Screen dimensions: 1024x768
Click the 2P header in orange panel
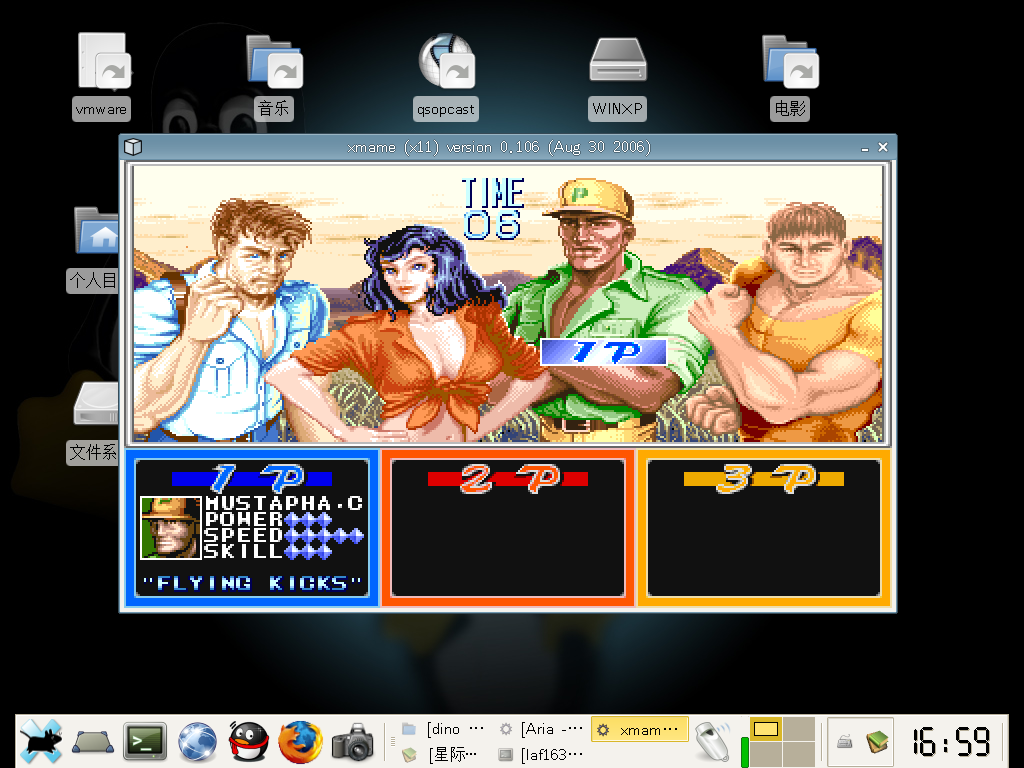[508, 479]
